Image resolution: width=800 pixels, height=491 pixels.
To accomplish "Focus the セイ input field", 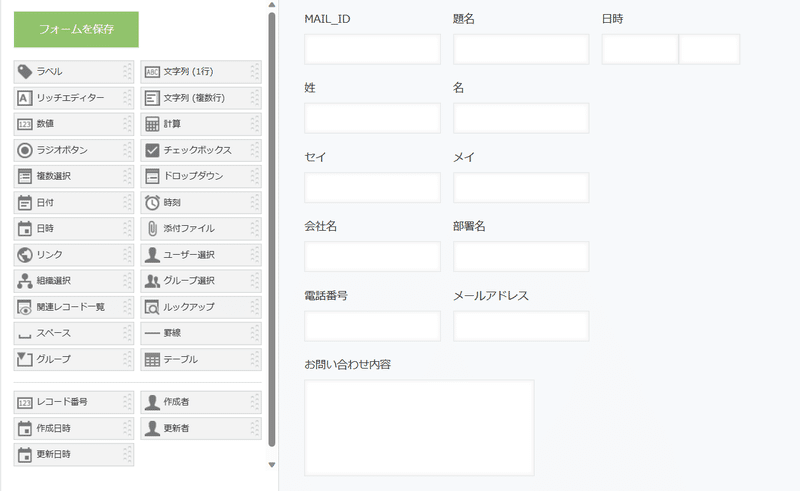I will point(372,187).
